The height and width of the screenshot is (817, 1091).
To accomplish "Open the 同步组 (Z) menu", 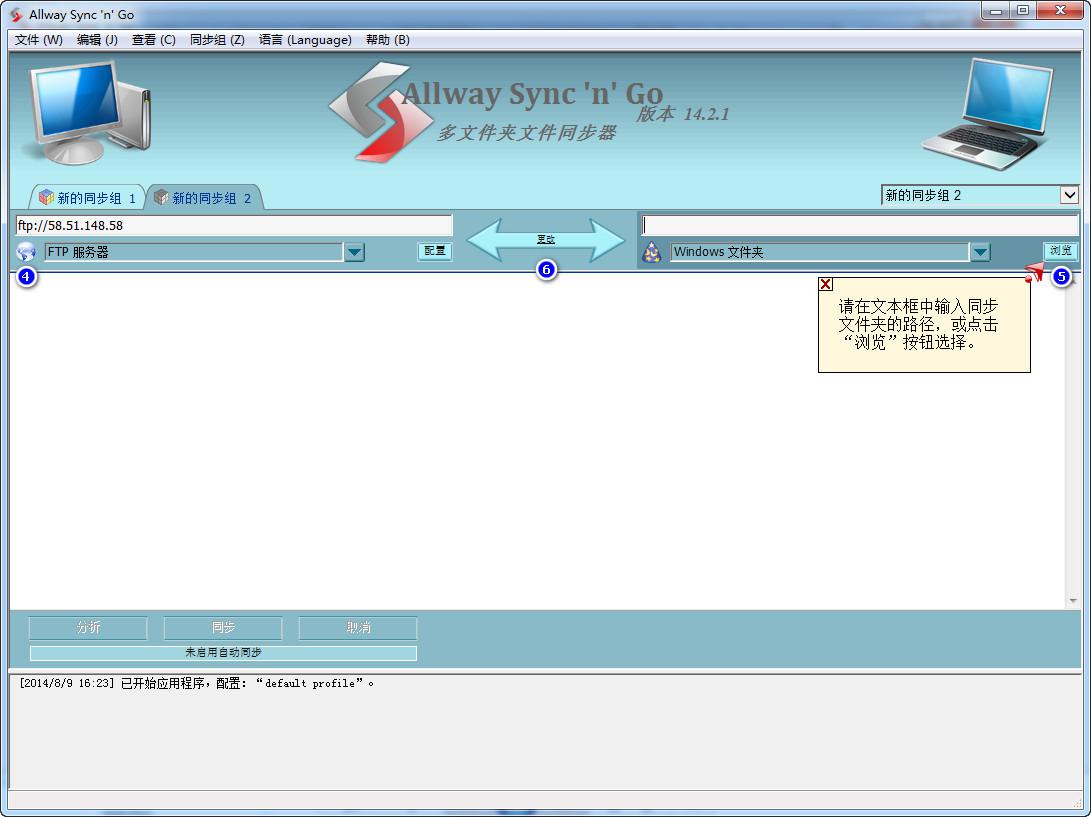I will 217,40.
